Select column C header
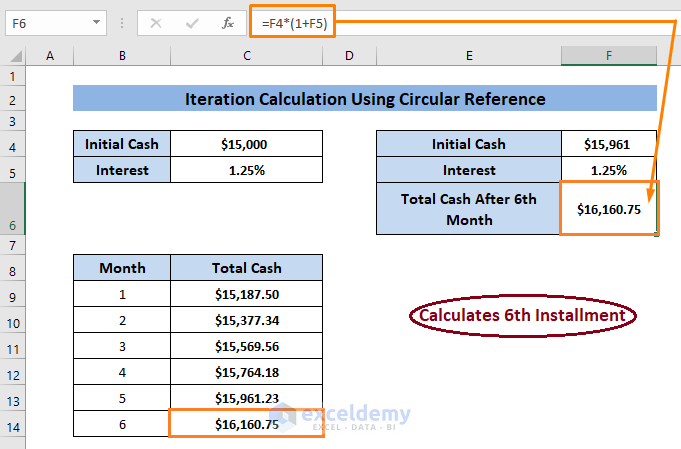This screenshot has width=681, height=449. (x=246, y=54)
